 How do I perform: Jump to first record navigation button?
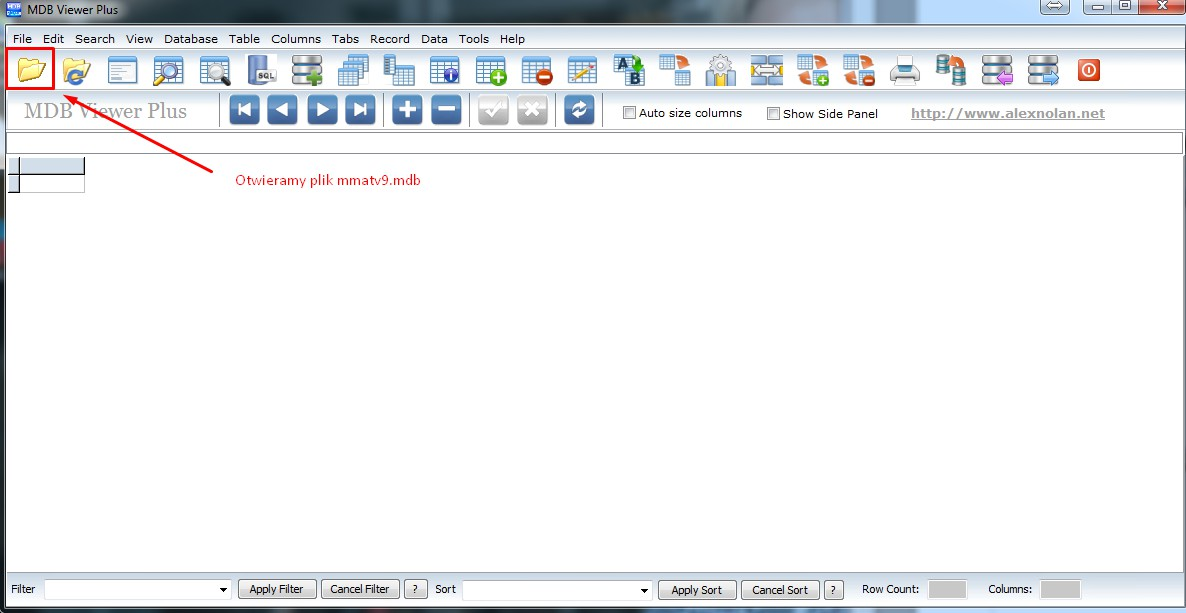(x=244, y=110)
